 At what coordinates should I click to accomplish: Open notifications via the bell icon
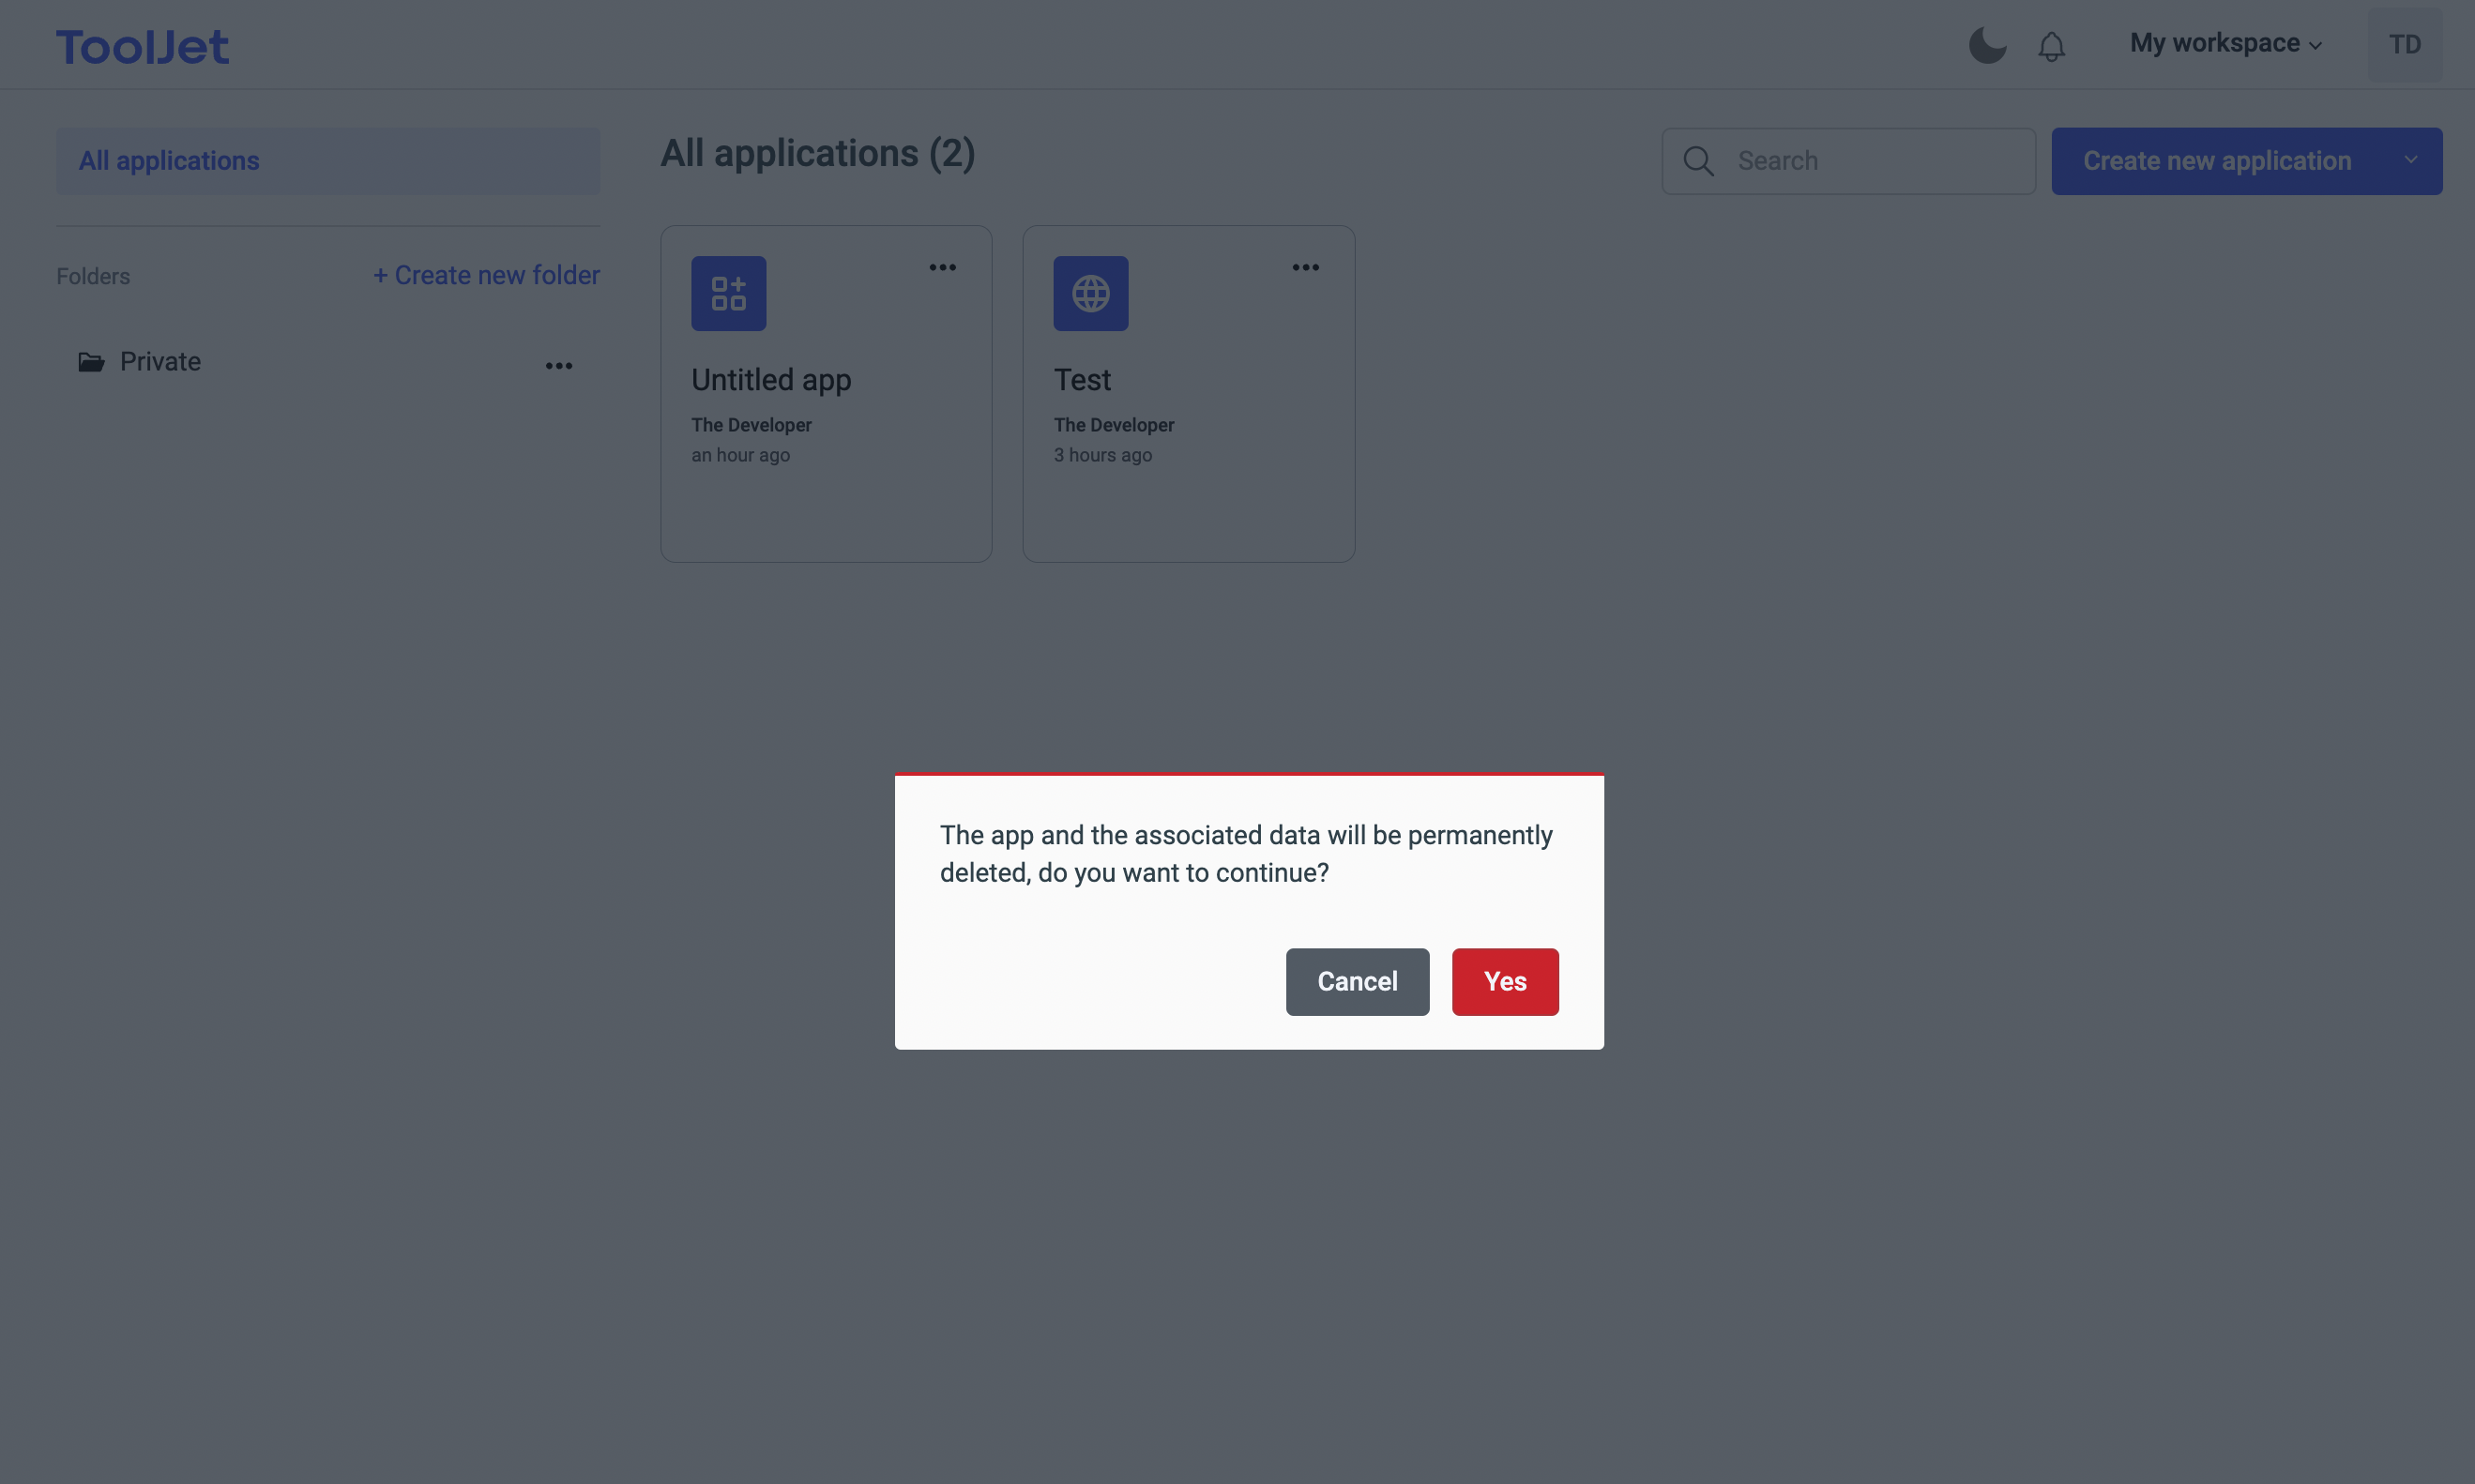coord(2051,46)
